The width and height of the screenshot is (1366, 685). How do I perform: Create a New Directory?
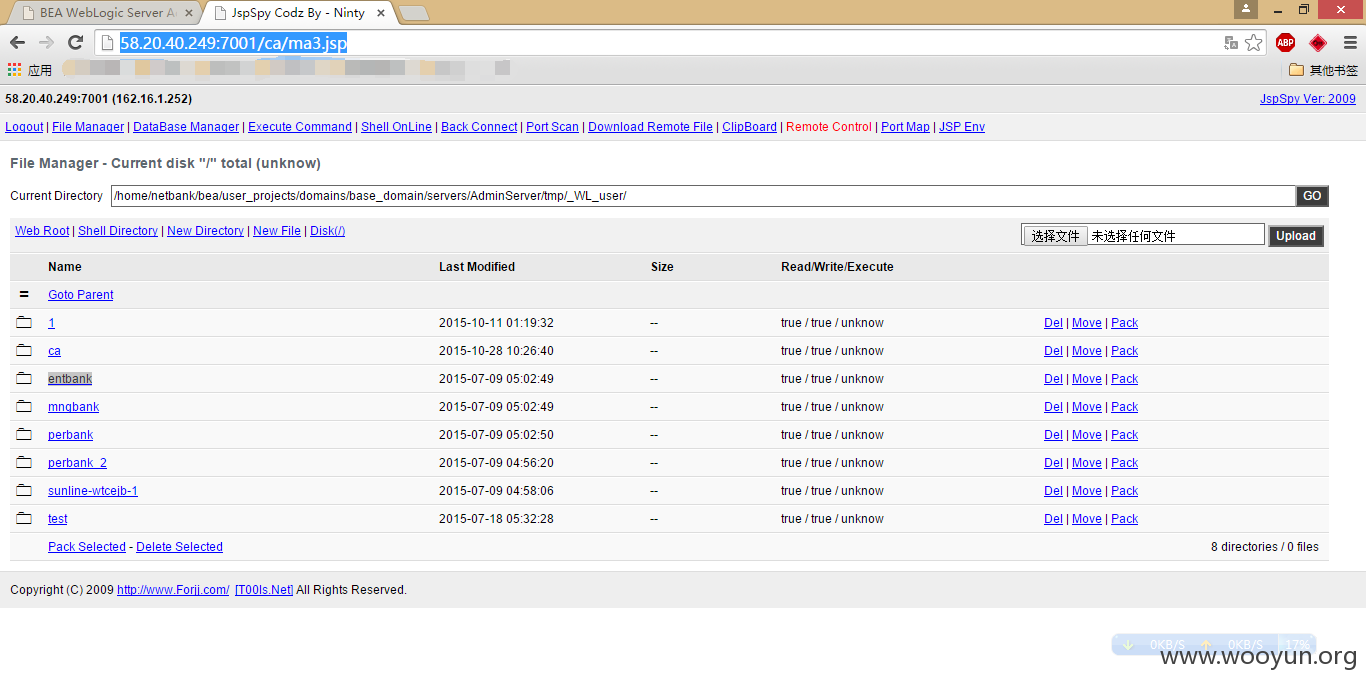(205, 231)
